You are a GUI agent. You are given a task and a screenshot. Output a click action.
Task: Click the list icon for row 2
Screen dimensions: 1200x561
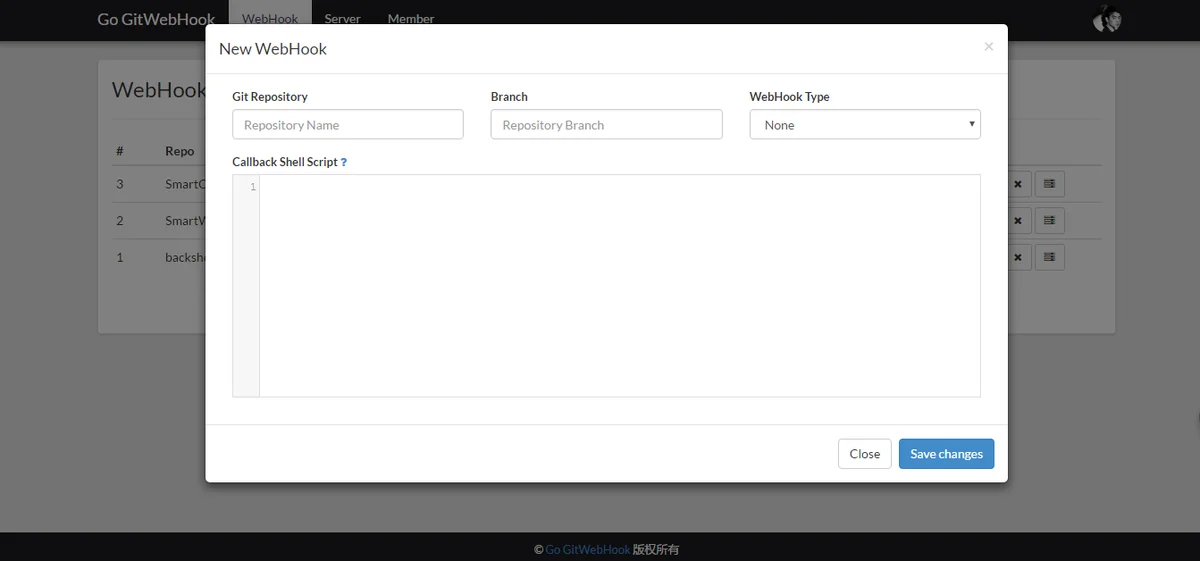tap(1049, 221)
